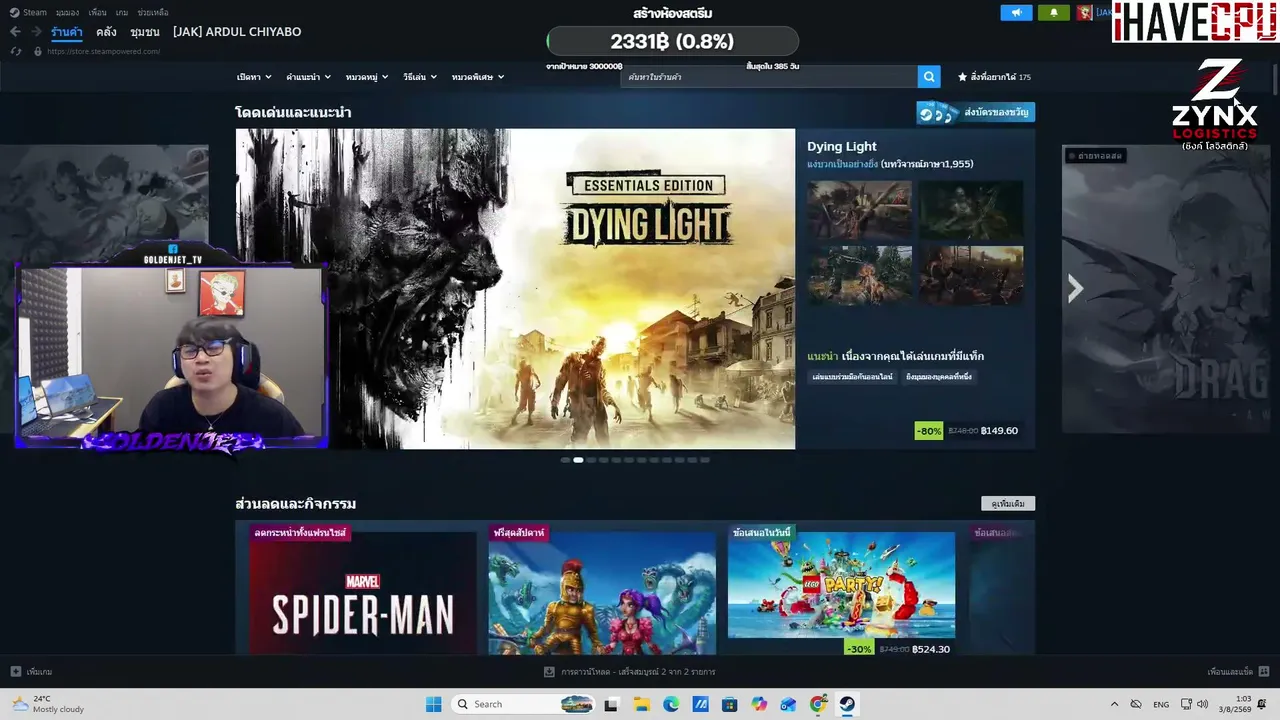This screenshot has width=1280, height=720.
Task: Go back with the Steam back arrow
Action: pyautogui.click(x=15, y=32)
